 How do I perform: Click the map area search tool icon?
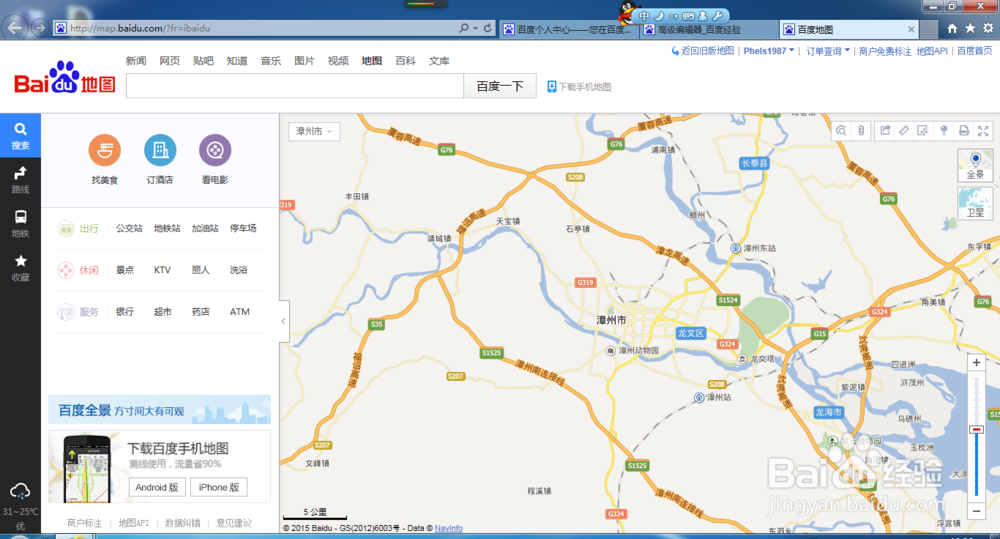tap(841, 131)
